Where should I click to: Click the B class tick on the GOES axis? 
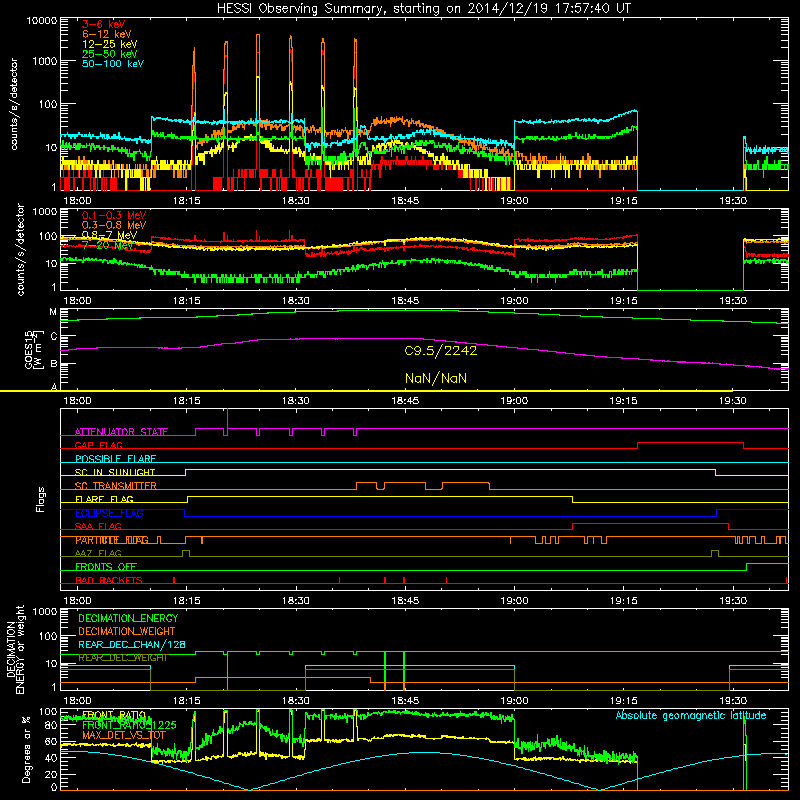(53, 364)
